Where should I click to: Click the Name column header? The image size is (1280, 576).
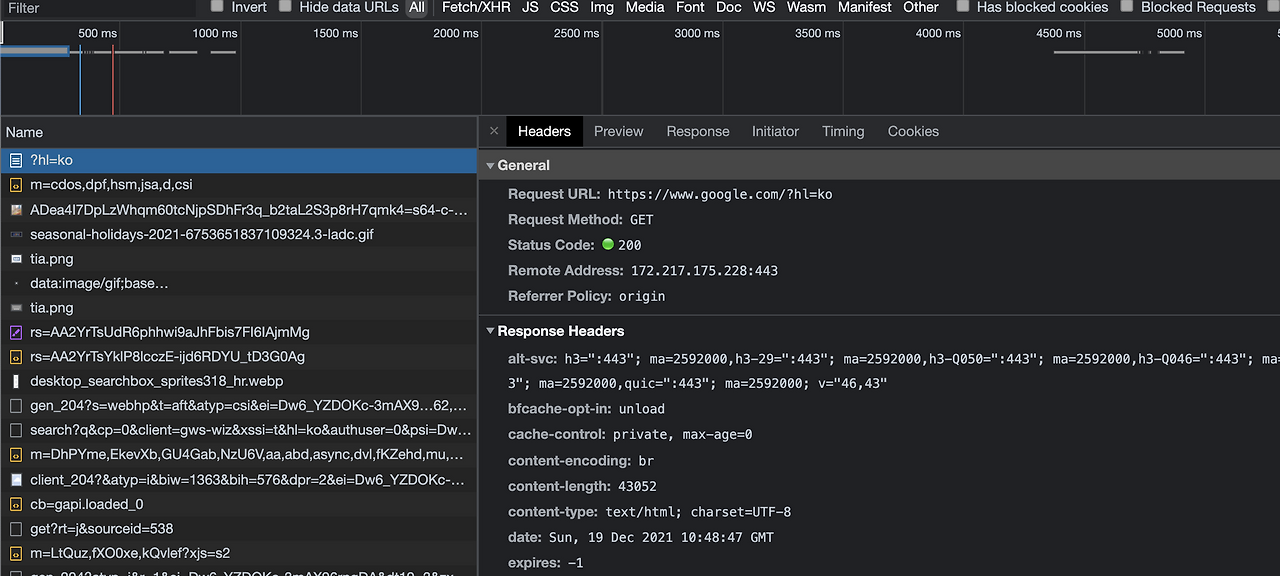tap(238, 132)
